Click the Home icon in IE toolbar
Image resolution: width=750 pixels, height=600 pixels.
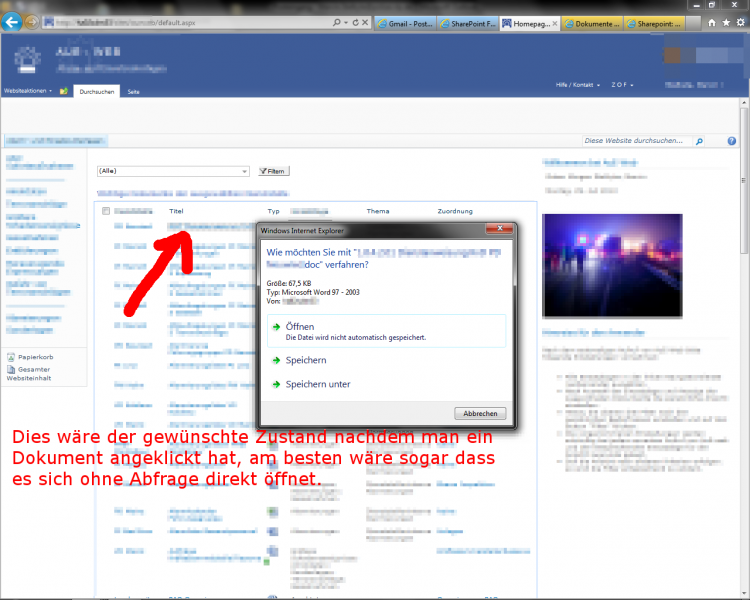click(712, 22)
